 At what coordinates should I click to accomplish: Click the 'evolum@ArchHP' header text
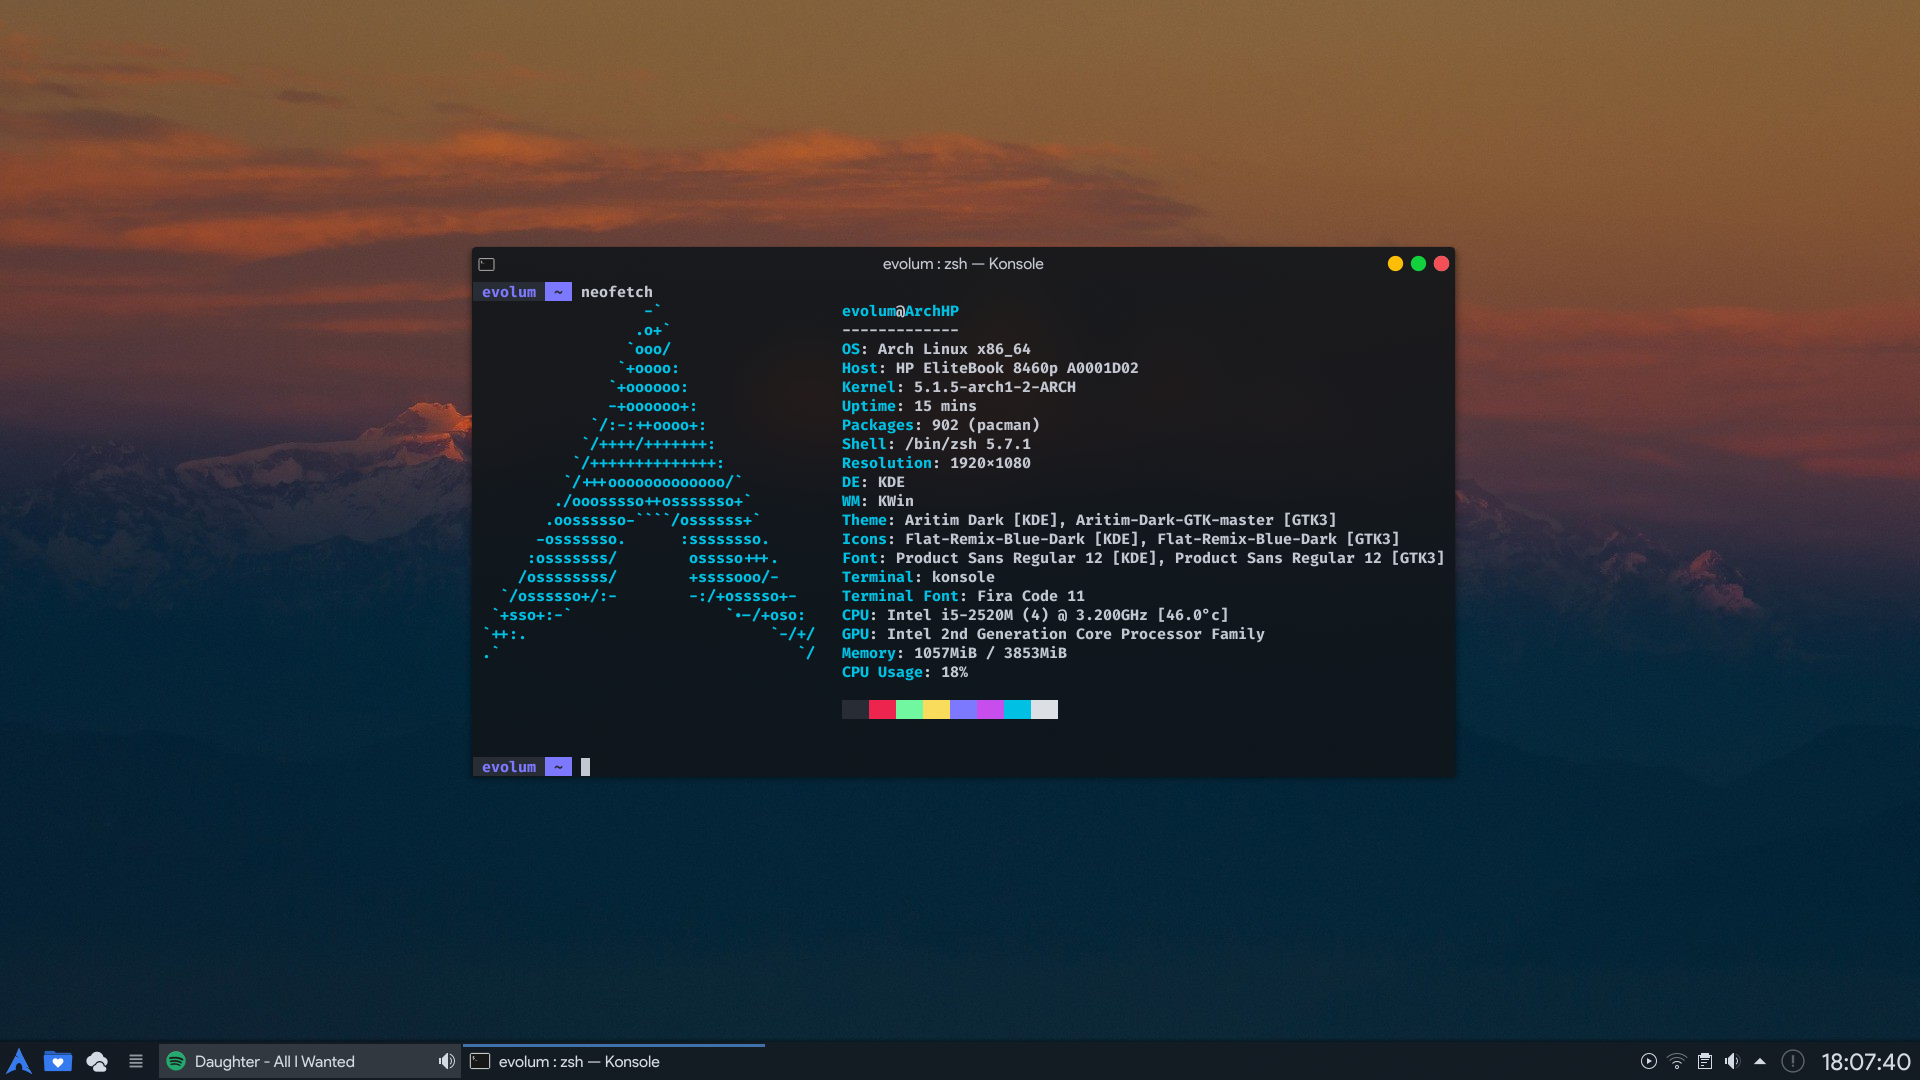[900, 311]
